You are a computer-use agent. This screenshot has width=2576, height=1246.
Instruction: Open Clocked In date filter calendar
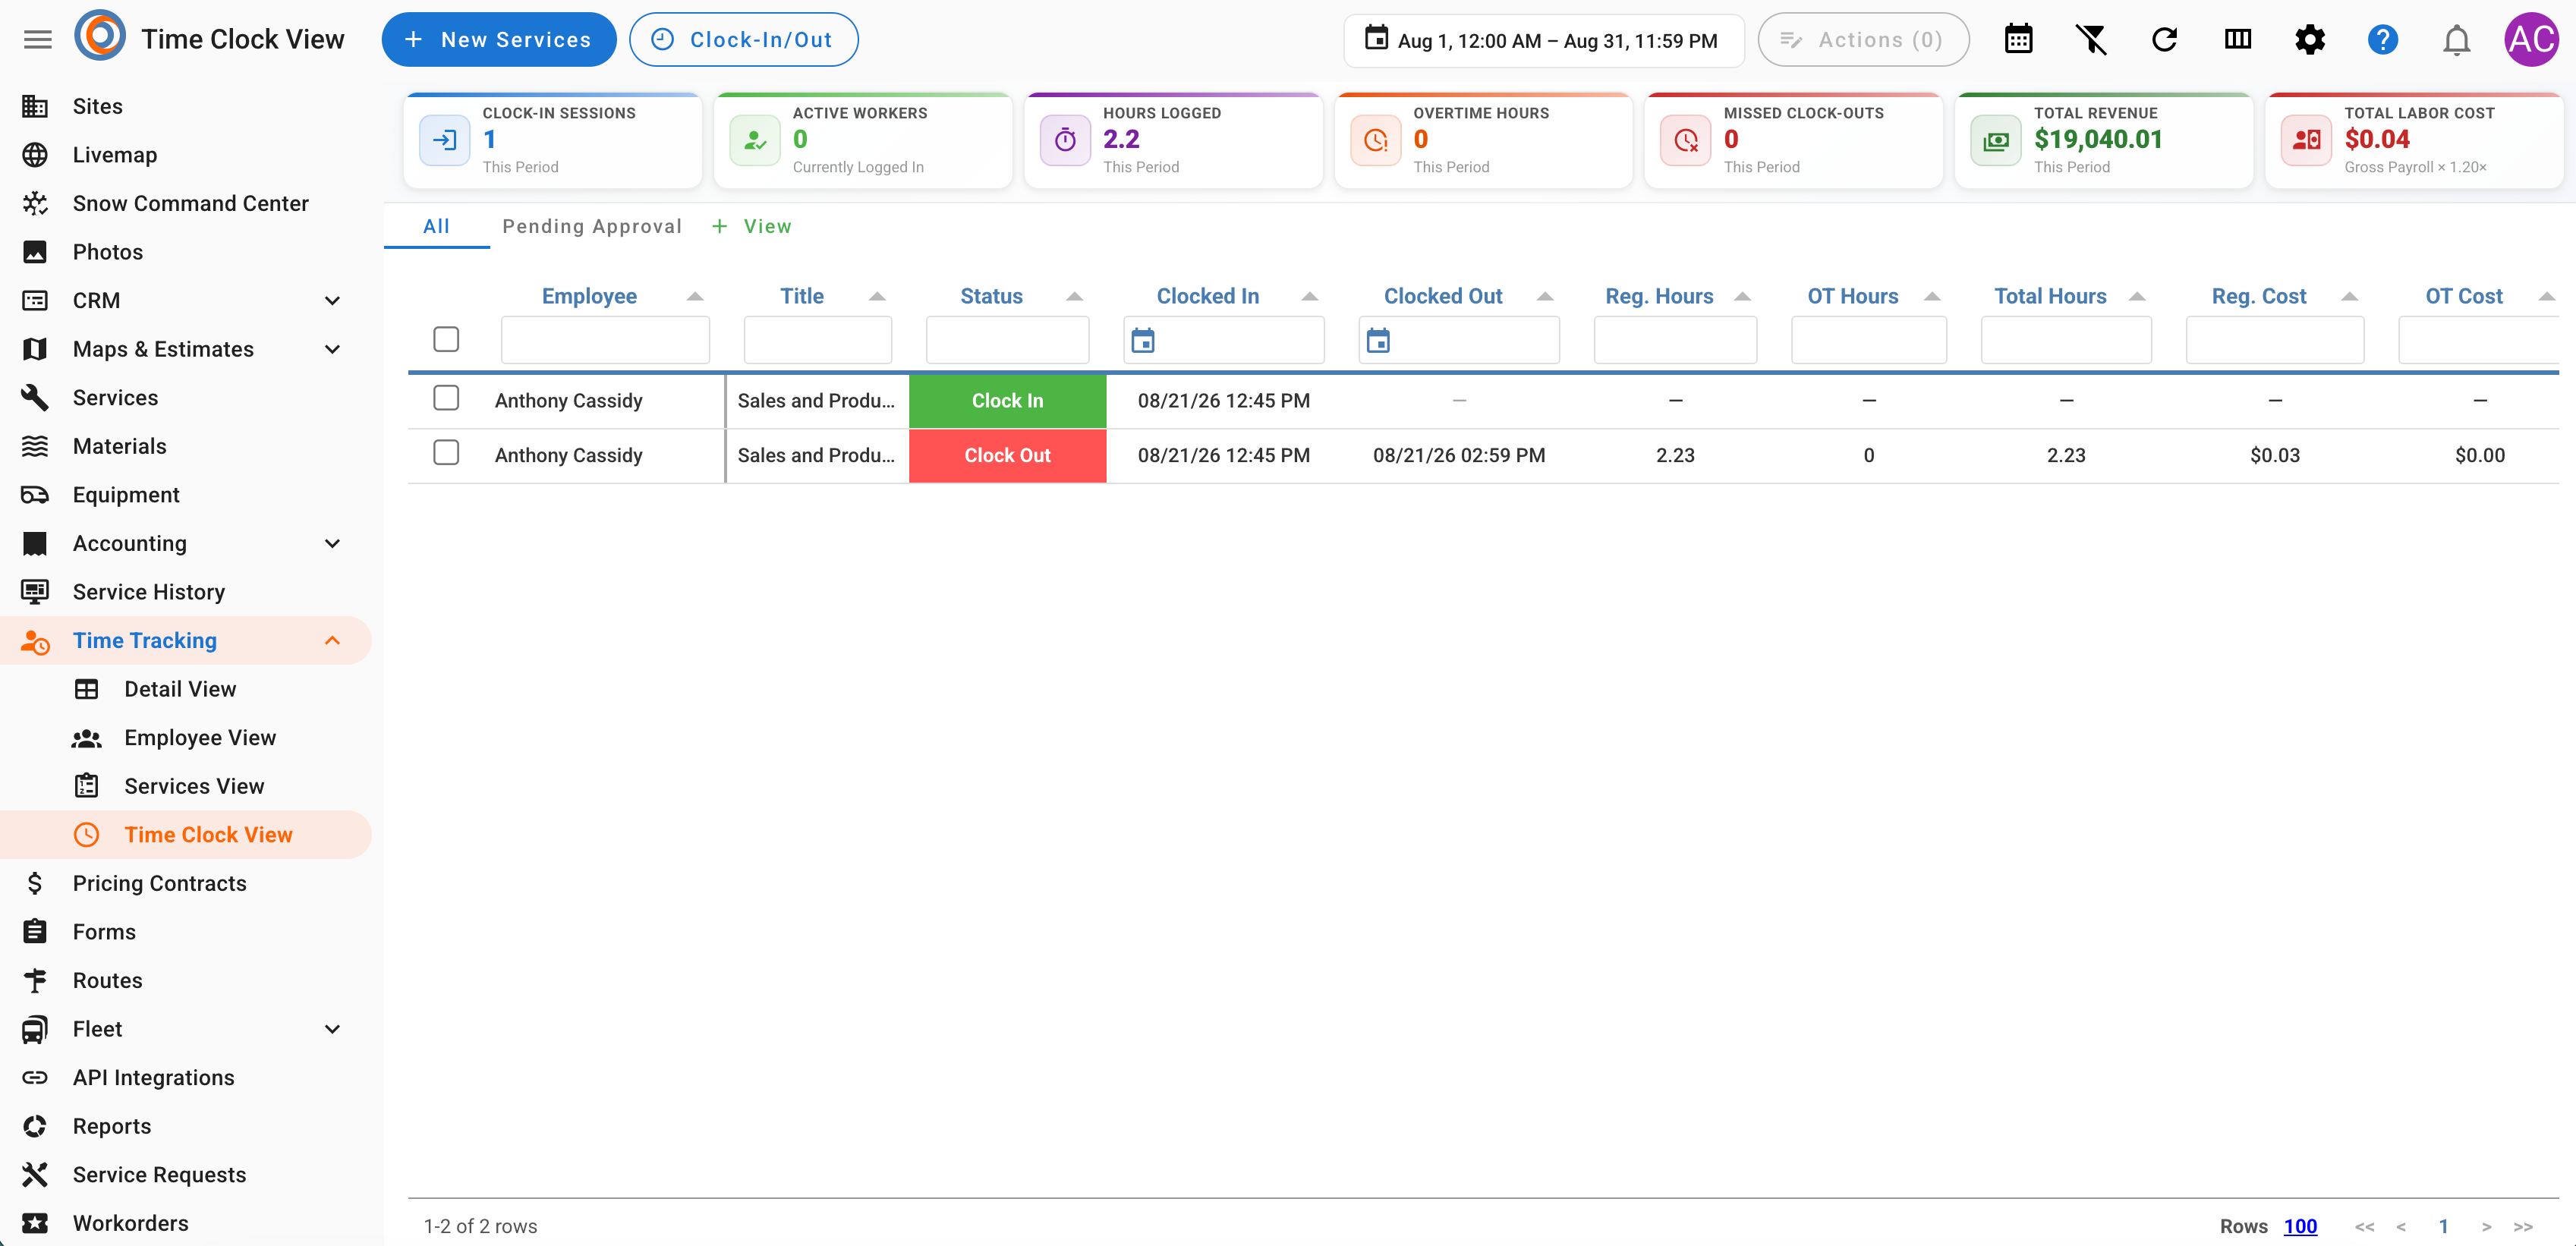click(1142, 341)
